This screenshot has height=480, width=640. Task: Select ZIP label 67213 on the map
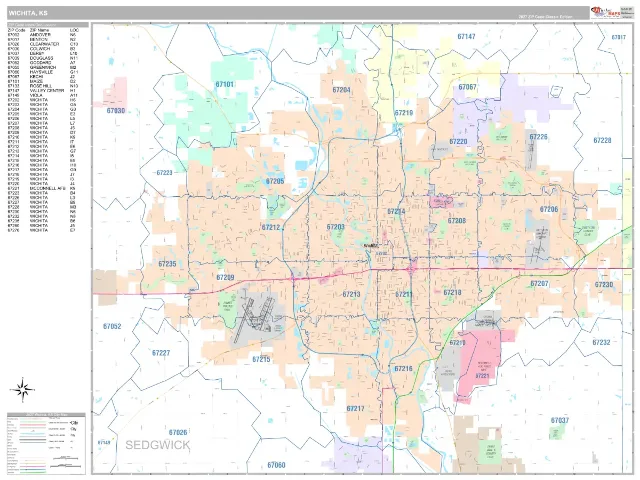351,294
